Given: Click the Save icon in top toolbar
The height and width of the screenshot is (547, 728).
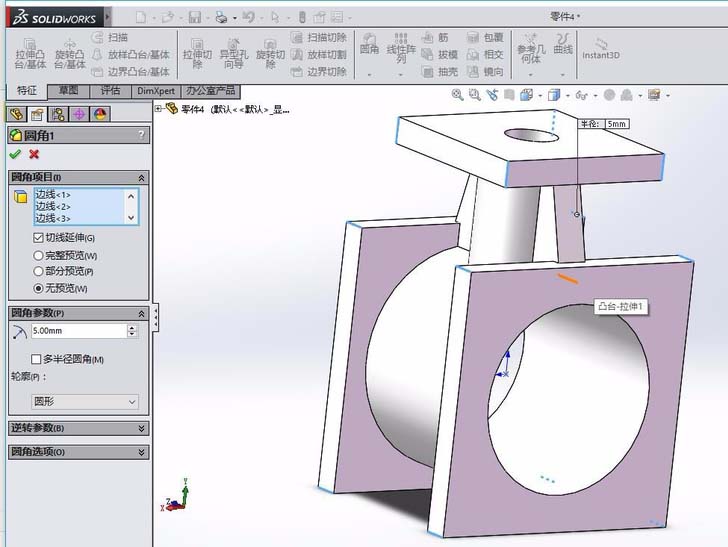Looking at the screenshot, I should pos(195,18).
